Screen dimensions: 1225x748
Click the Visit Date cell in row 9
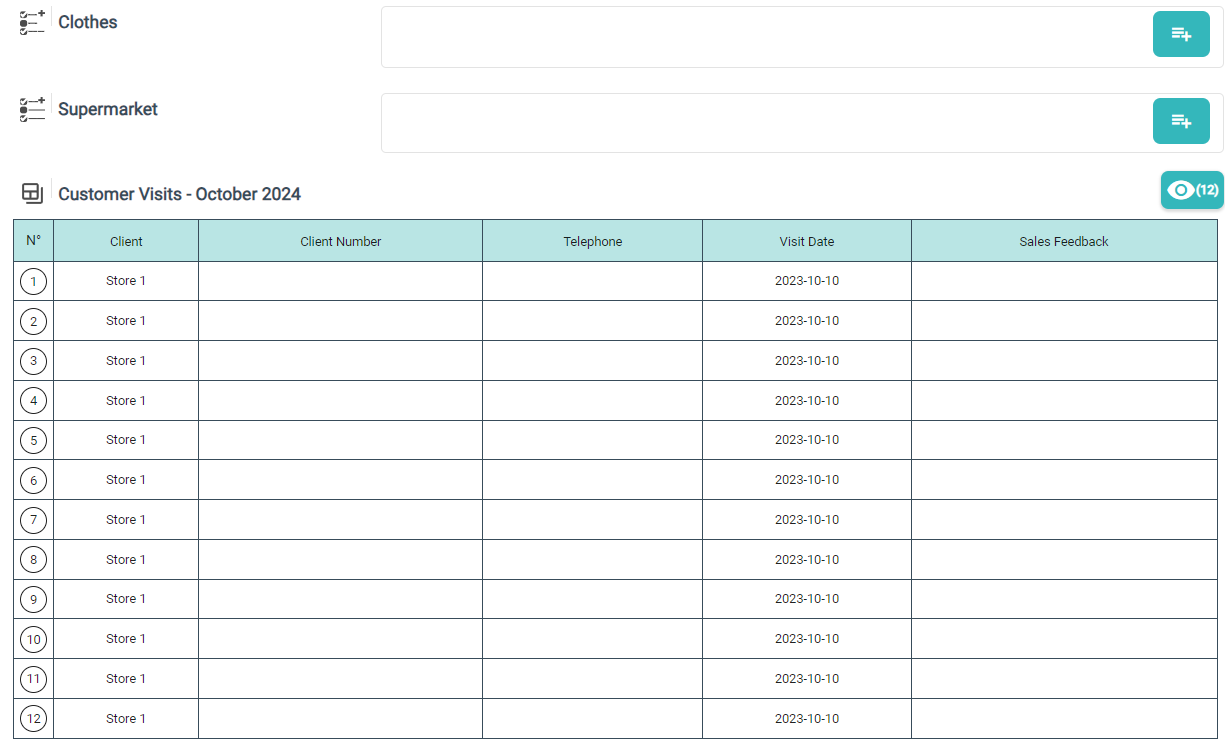806,599
